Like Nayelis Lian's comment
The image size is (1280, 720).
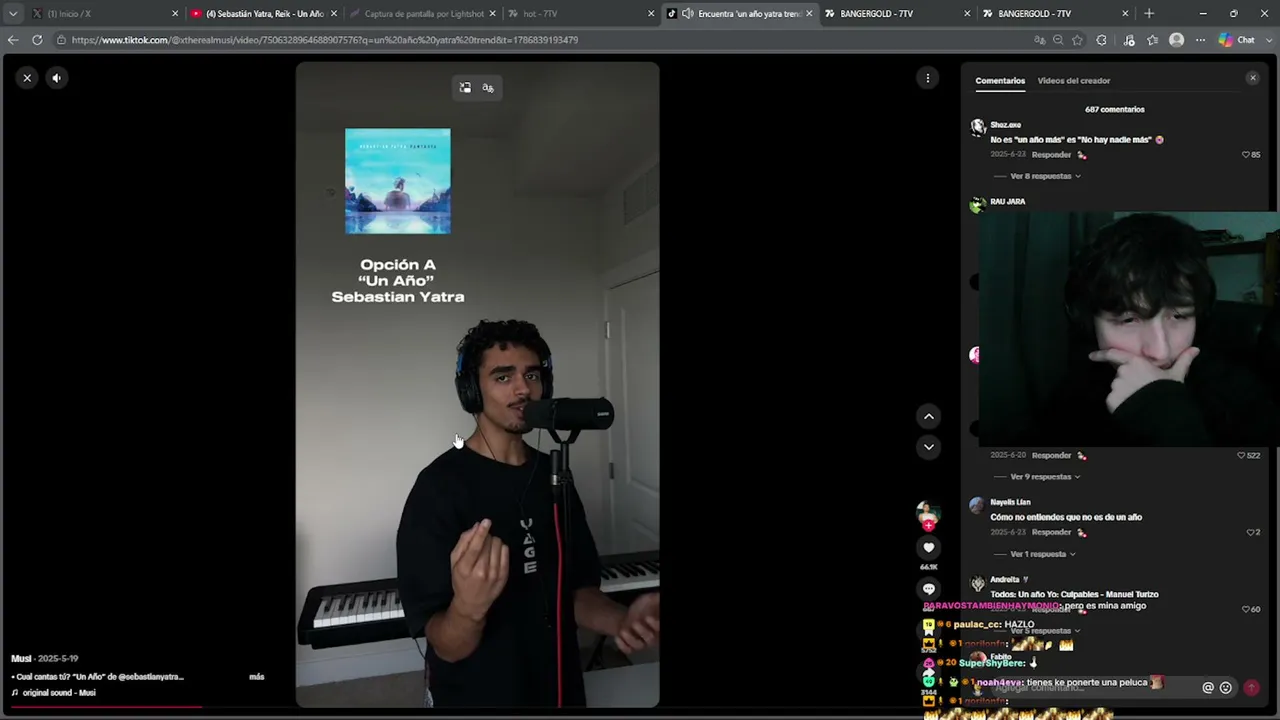point(1249,532)
